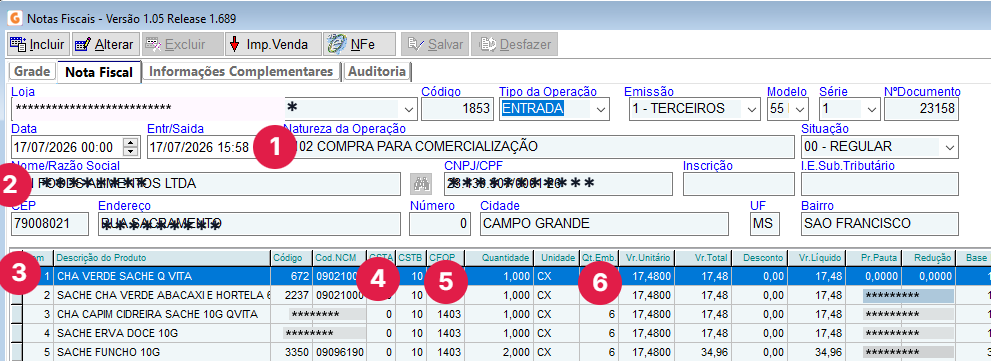This screenshot has width=991, height=361.
Task: Open the Informações Complementares tab
Action: click(241, 71)
